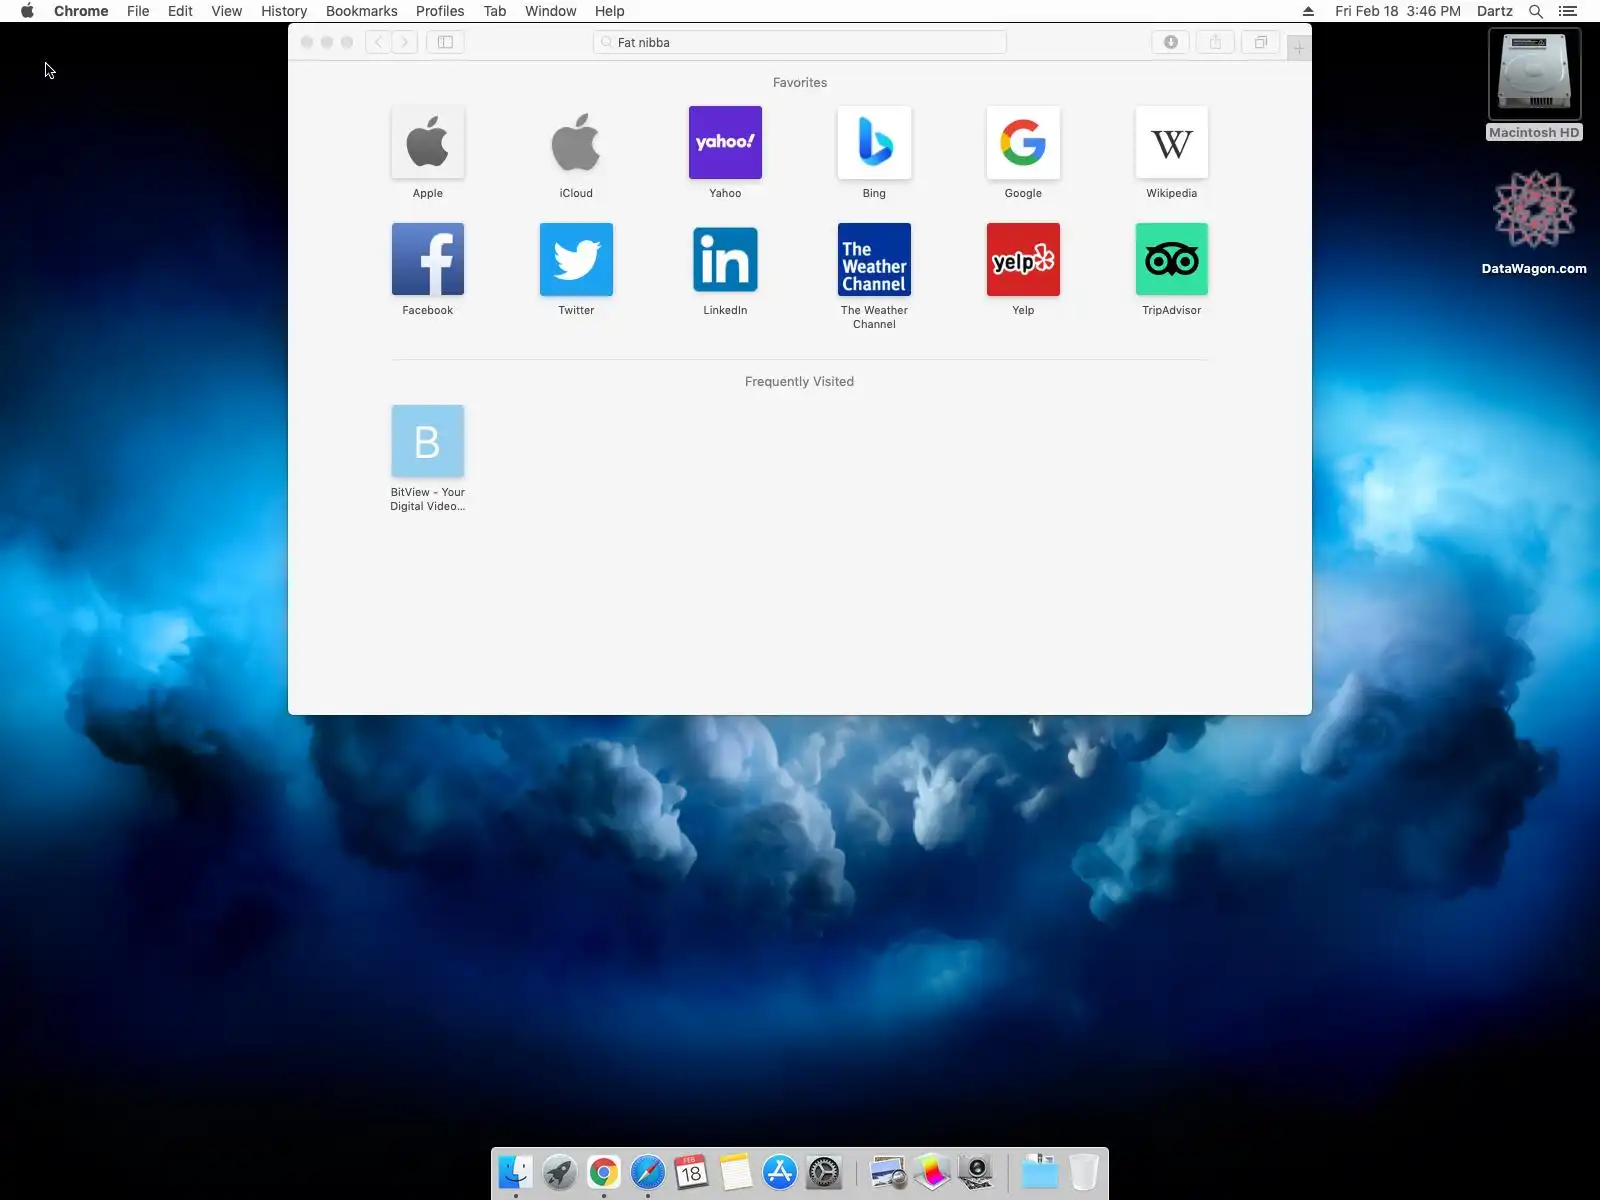Screen dimensions: 1600x1200
Task: Open the Profiles menu
Action: tap(440, 11)
